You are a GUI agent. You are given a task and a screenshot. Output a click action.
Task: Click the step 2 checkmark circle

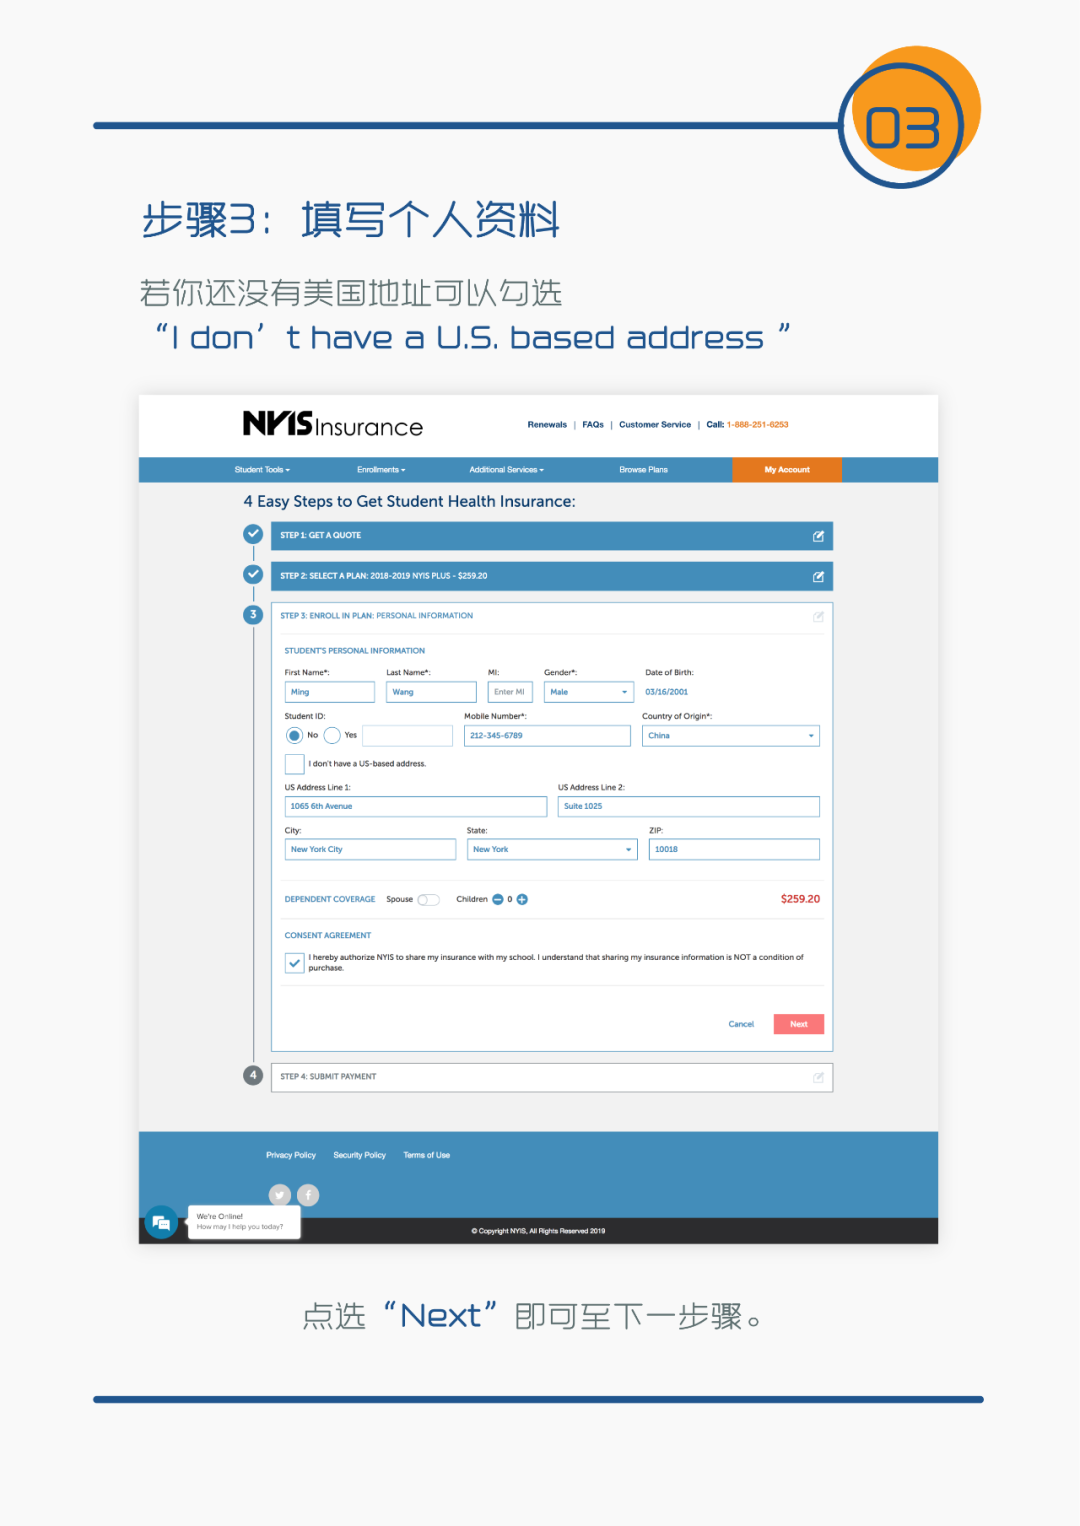pos(253,574)
